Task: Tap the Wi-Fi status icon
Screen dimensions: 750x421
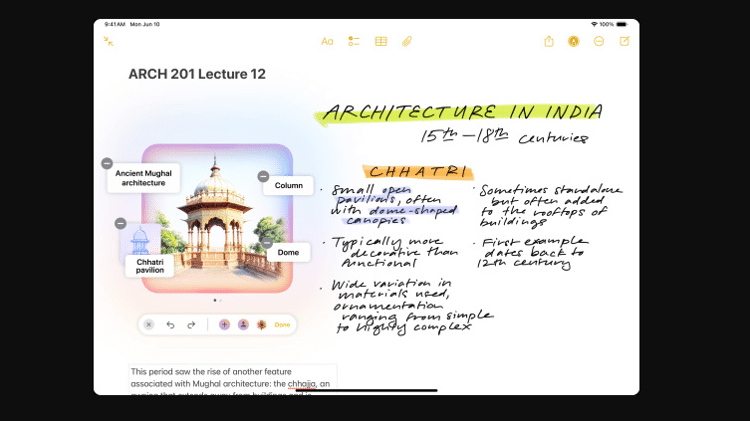Action: [x=594, y=24]
